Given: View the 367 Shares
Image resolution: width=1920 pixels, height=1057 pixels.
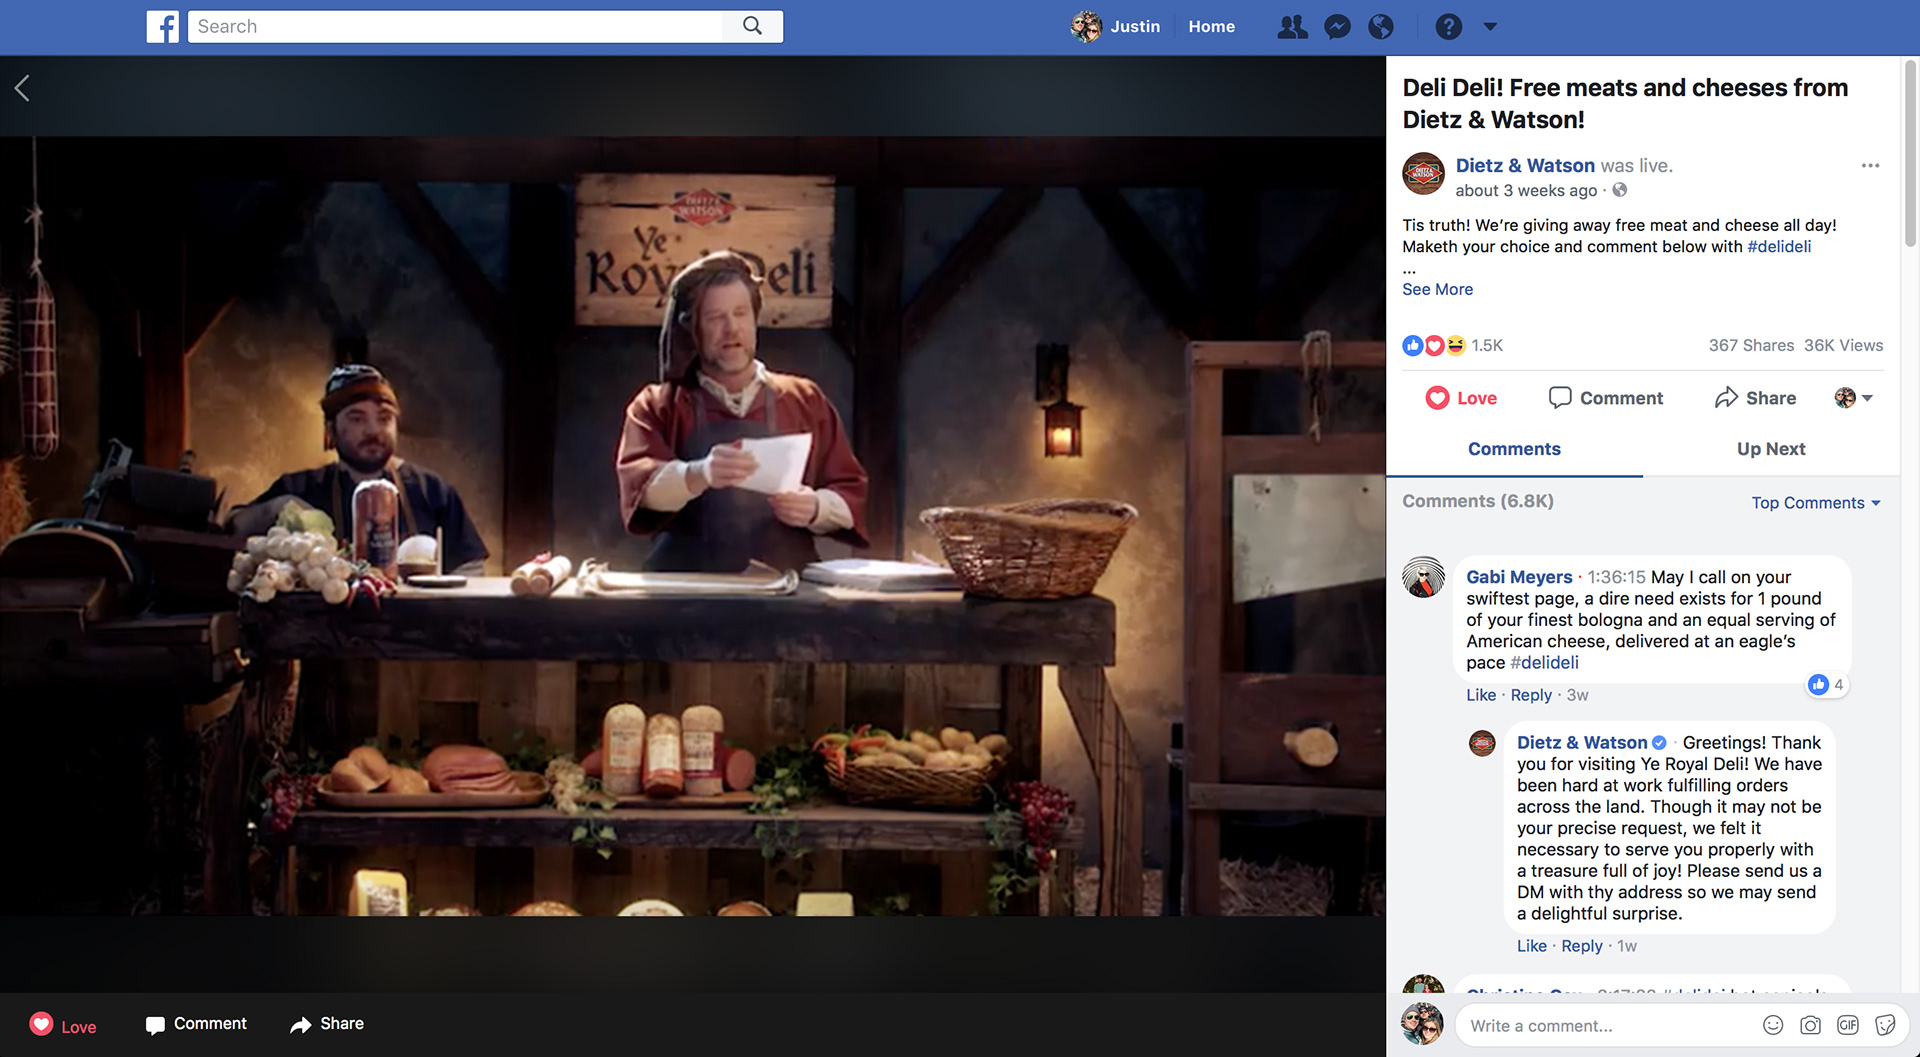Looking at the screenshot, I should pos(1751,345).
